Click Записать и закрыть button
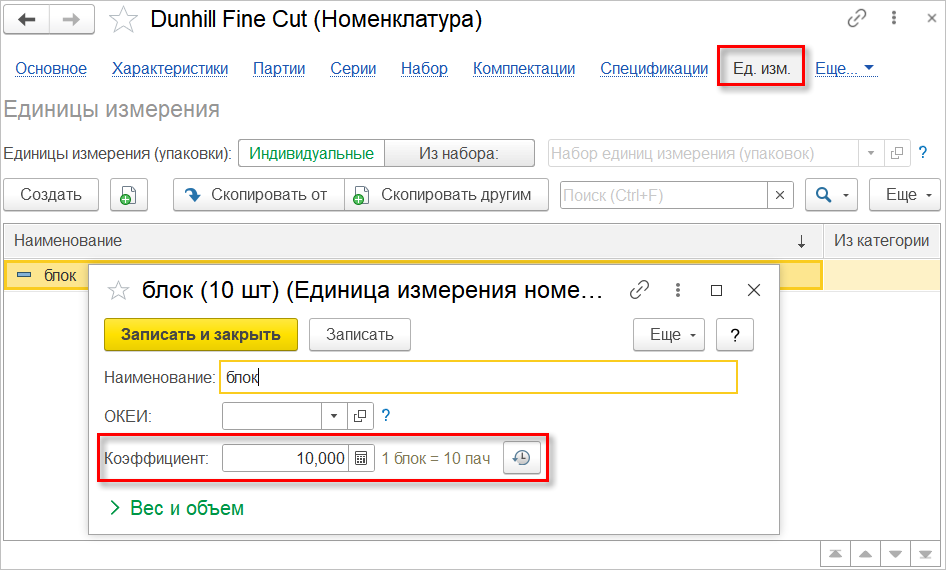946x570 pixels. (x=201, y=335)
